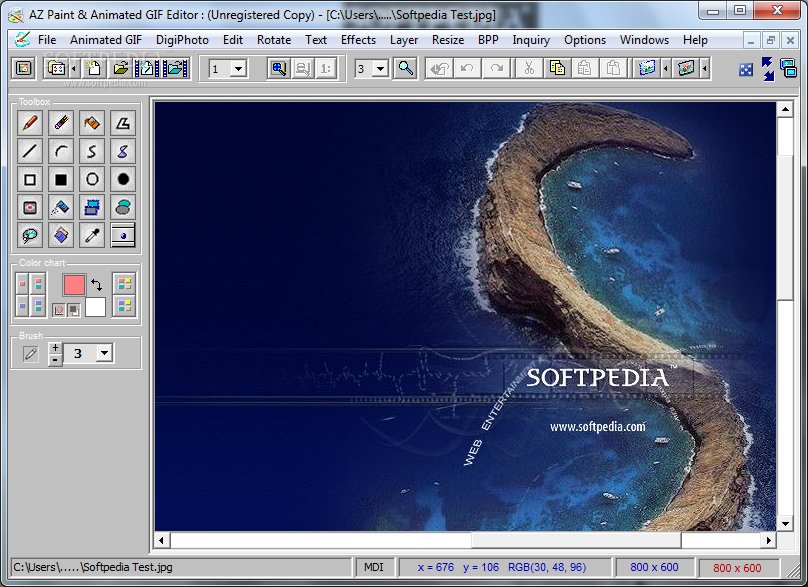The width and height of the screenshot is (808, 587).
Task: Open the Effects menu
Action: 358,40
